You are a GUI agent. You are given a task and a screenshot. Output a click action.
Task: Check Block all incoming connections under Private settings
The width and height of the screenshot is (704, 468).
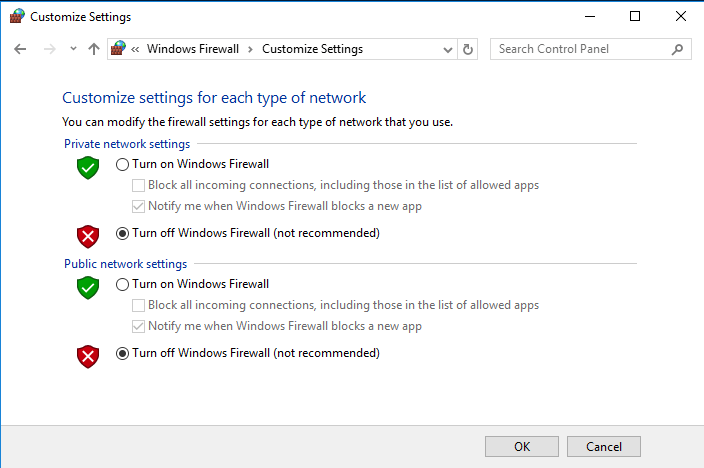pyautogui.click(x=138, y=185)
